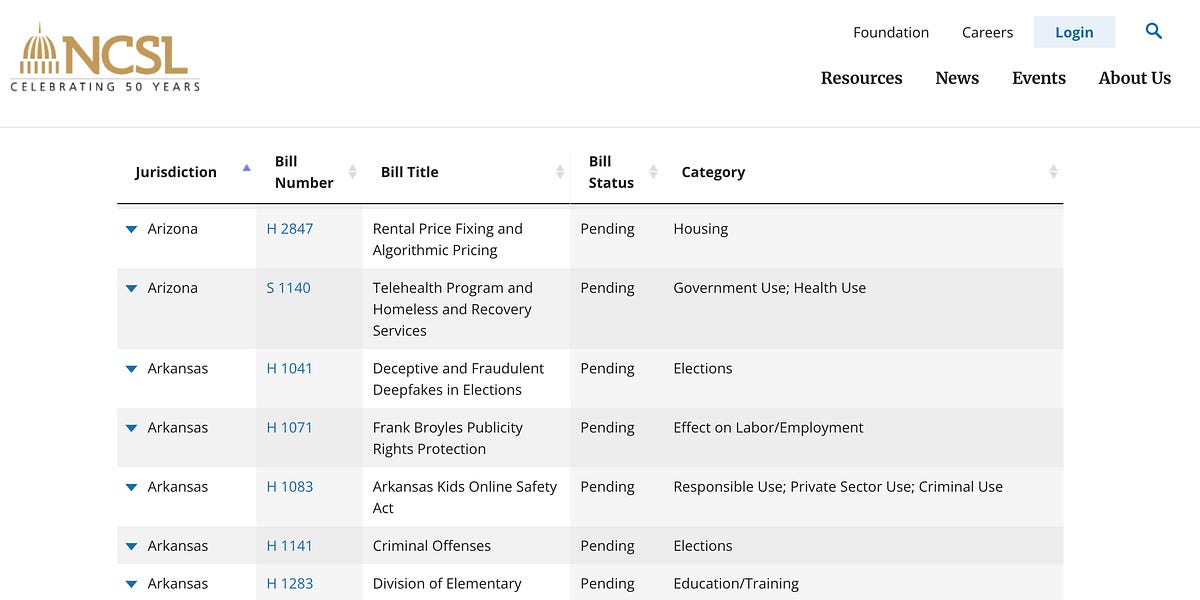Click Arkansas jurisdiction in H 1141 row
Image resolution: width=1200 pixels, height=600 pixels.
click(178, 546)
